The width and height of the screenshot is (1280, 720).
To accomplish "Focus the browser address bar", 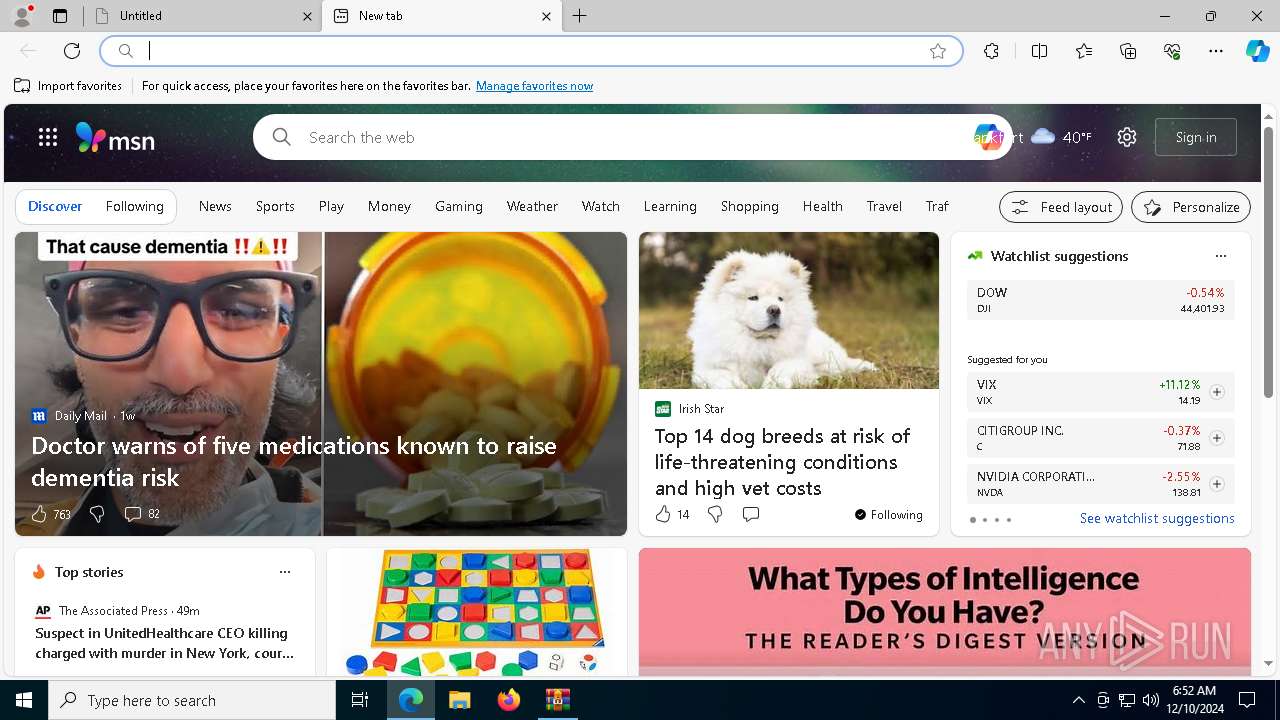I will pos(531,51).
